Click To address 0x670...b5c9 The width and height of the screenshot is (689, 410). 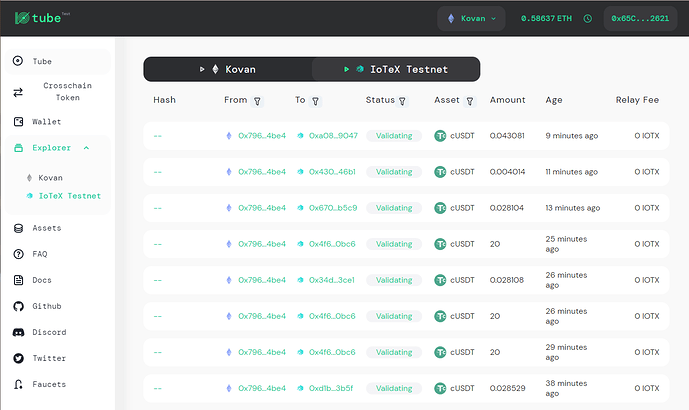pyautogui.click(x=333, y=208)
